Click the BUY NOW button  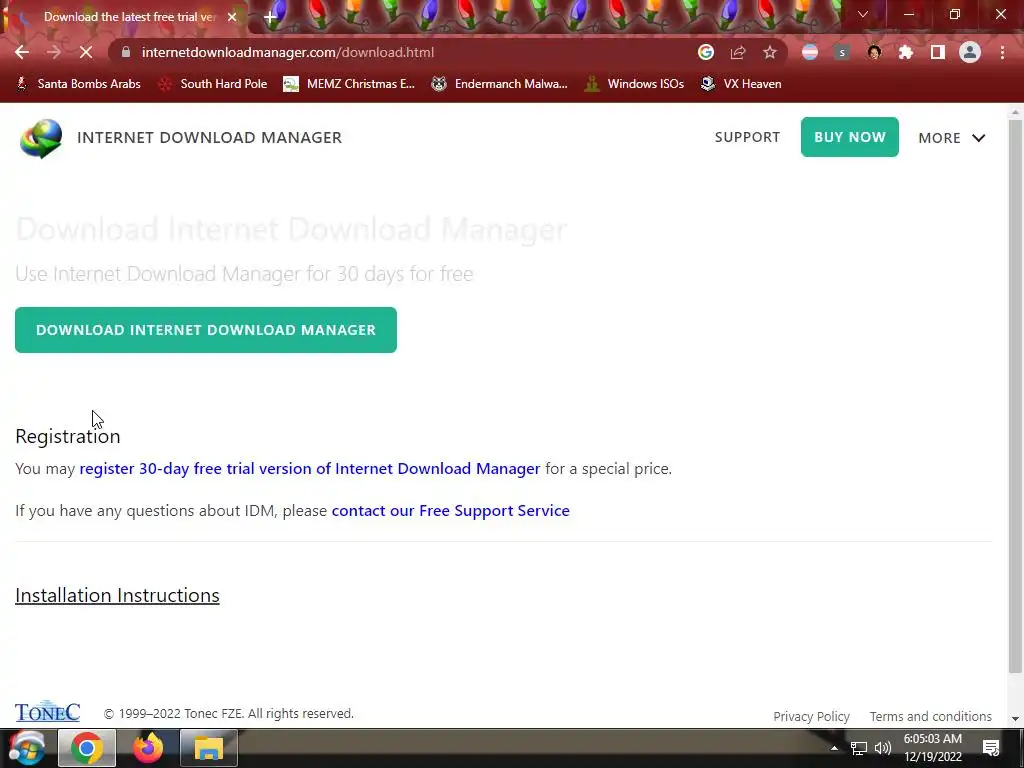click(x=850, y=137)
